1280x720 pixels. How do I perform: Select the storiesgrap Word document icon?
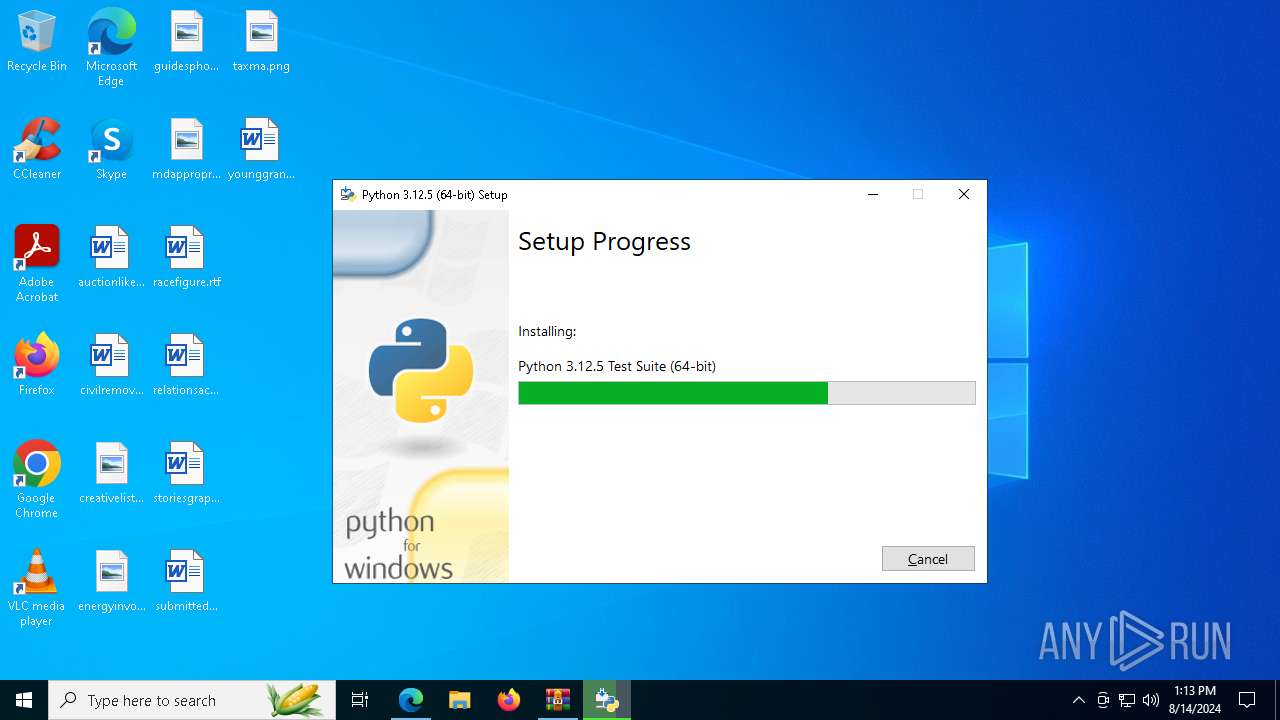(186, 474)
